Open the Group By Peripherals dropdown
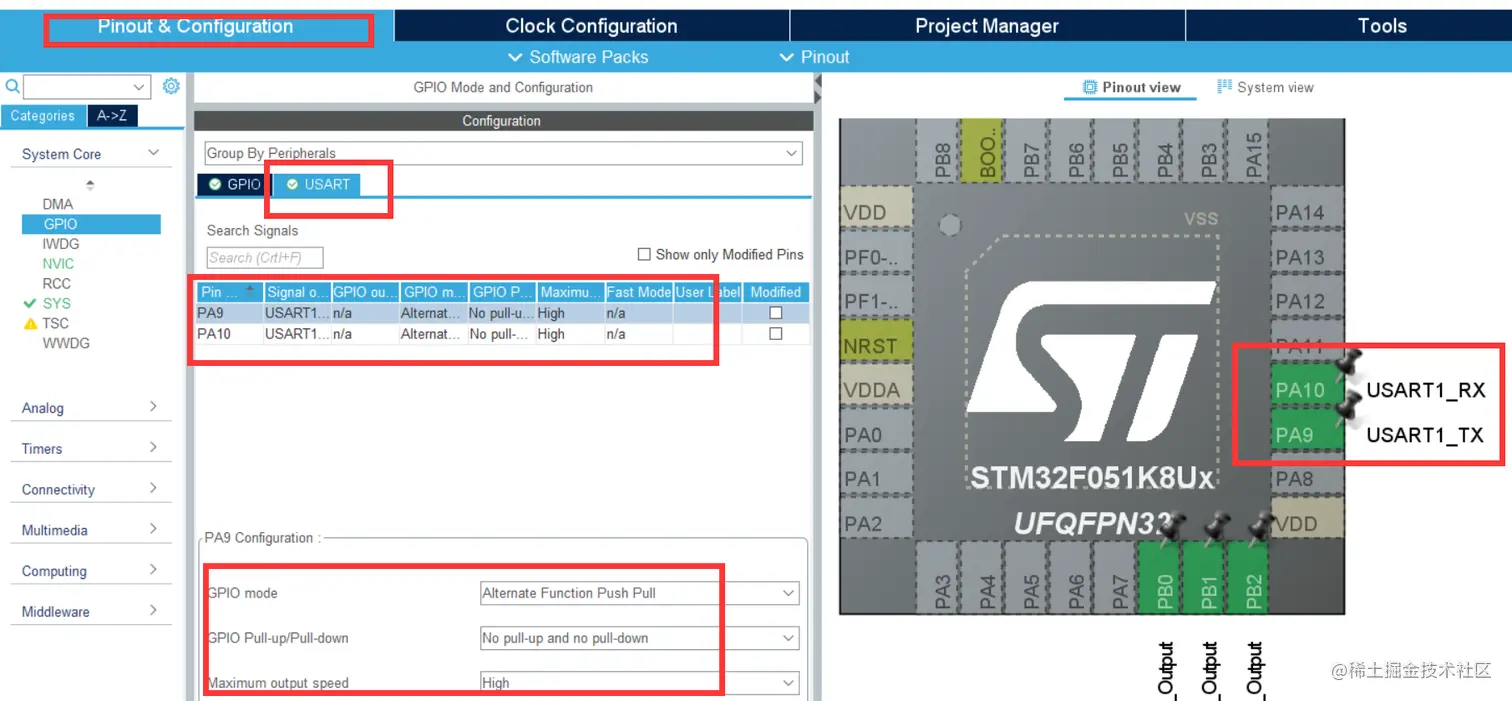The height and width of the screenshot is (701, 1512). tap(503, 153)
